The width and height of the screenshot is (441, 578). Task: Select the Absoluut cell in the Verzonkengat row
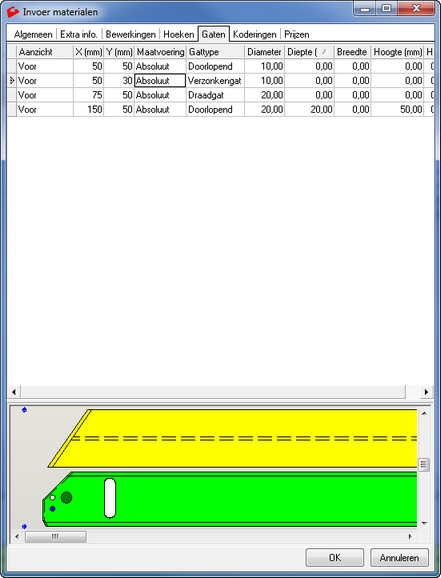pos(160,80)
